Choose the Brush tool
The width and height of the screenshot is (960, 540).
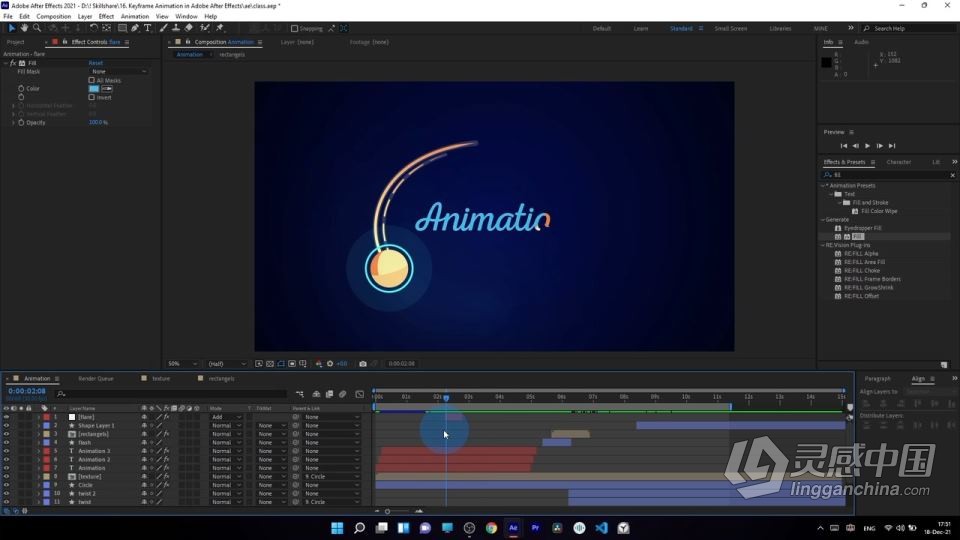click(163, 28)
